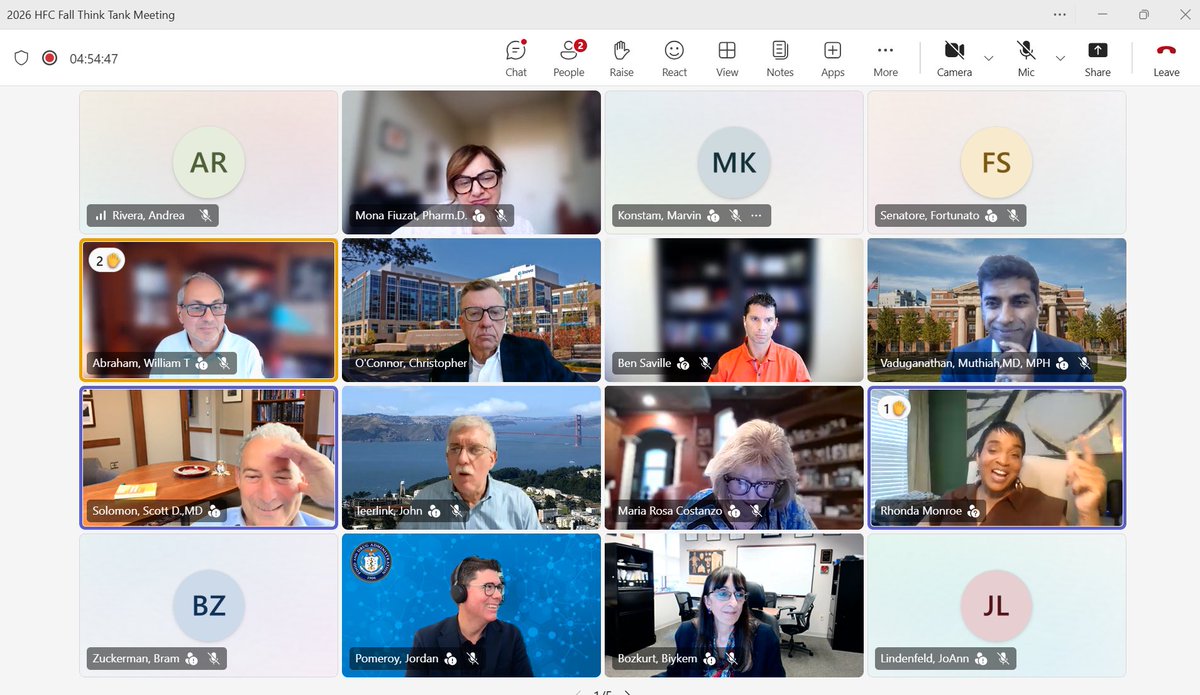The image size is (1200, 695).
Task: Select Rhonda Monroe's video tile
Action: click(x=997, y=458)
